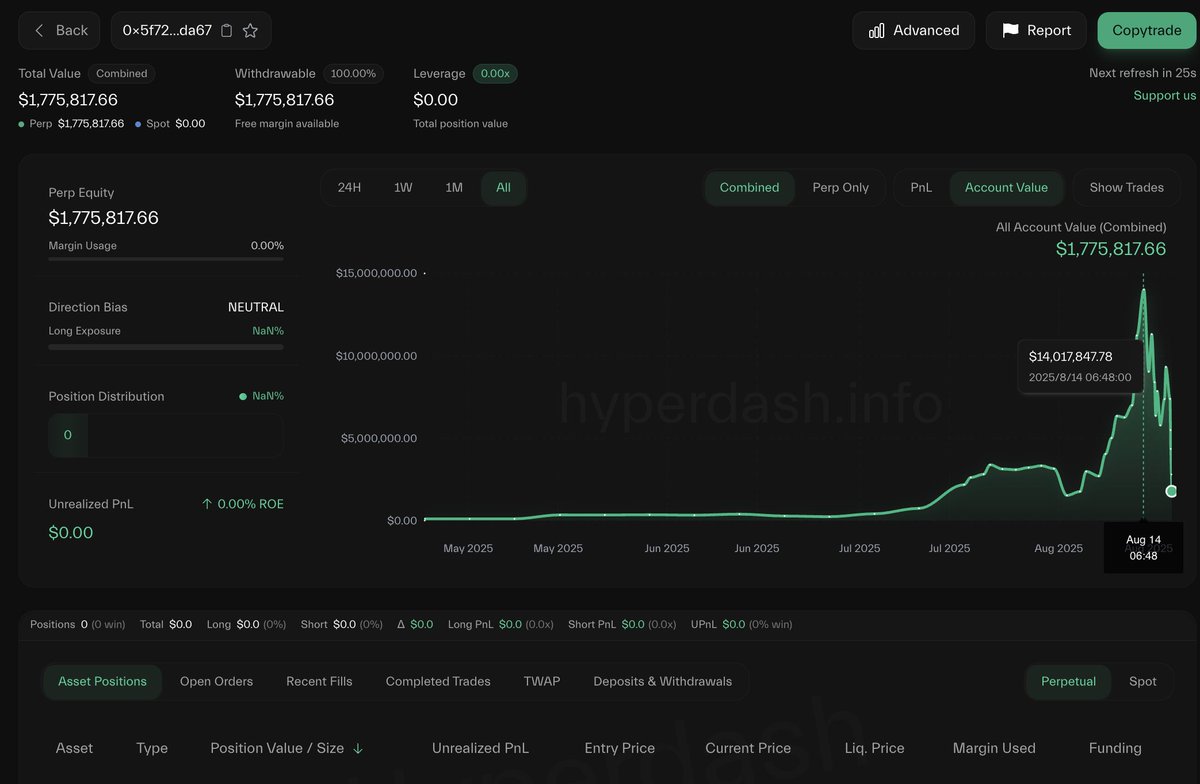1200x784 pixels.
Task: Click the 0.00% ROE indicator
Action: pyautogui.click(x=243, y=504)
